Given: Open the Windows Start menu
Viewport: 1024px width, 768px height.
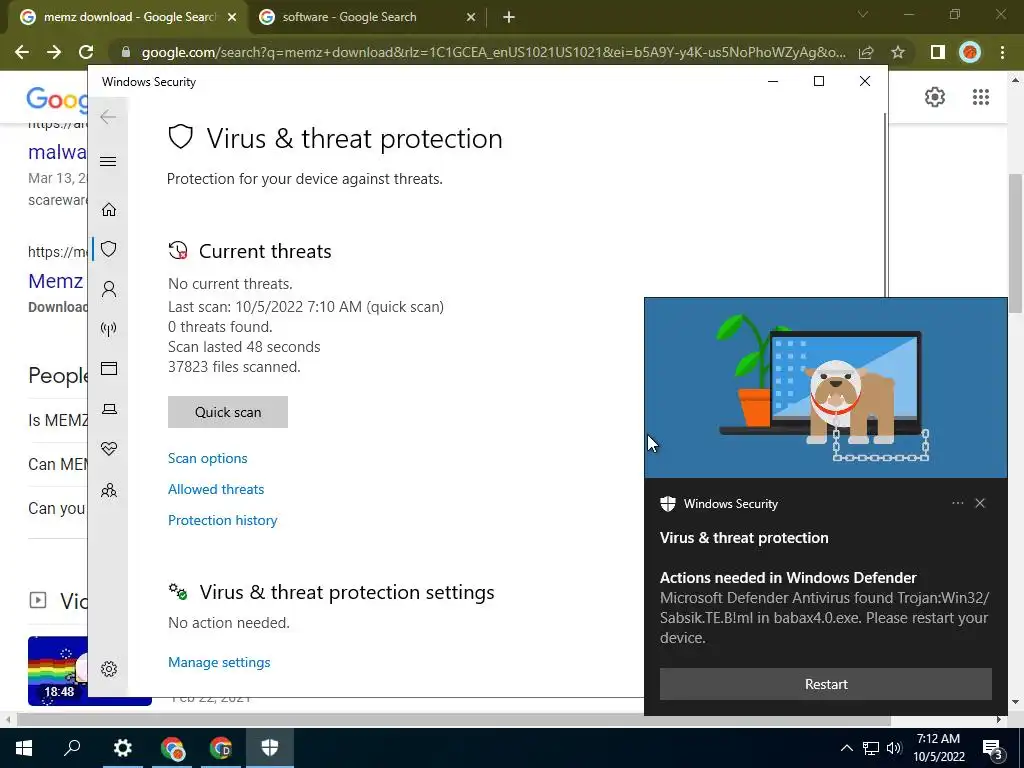Looking at the screenshot, I should click(x=24, y=748).
